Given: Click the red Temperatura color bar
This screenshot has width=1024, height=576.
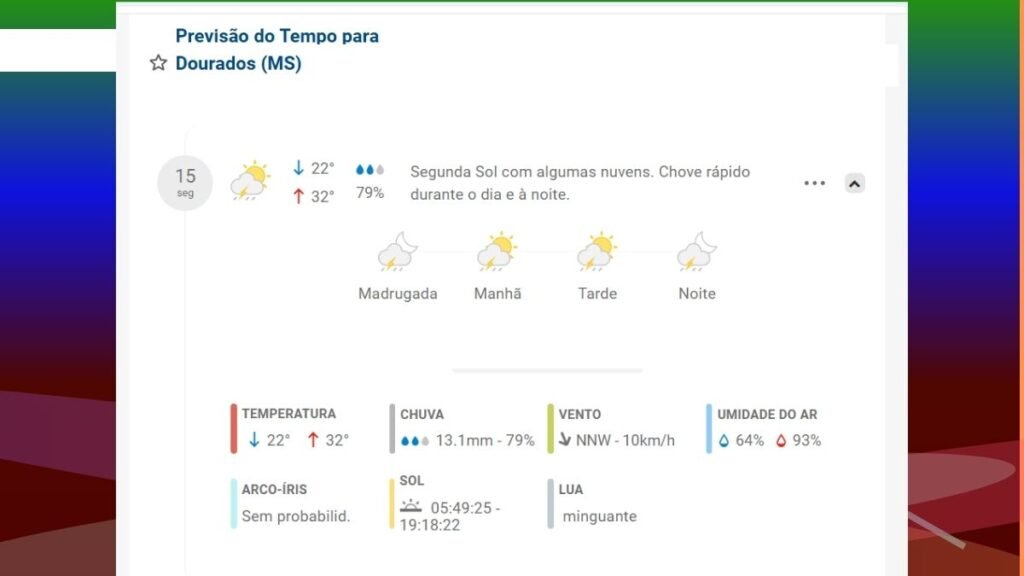Looking at the screenshot, I should (234, 428).
